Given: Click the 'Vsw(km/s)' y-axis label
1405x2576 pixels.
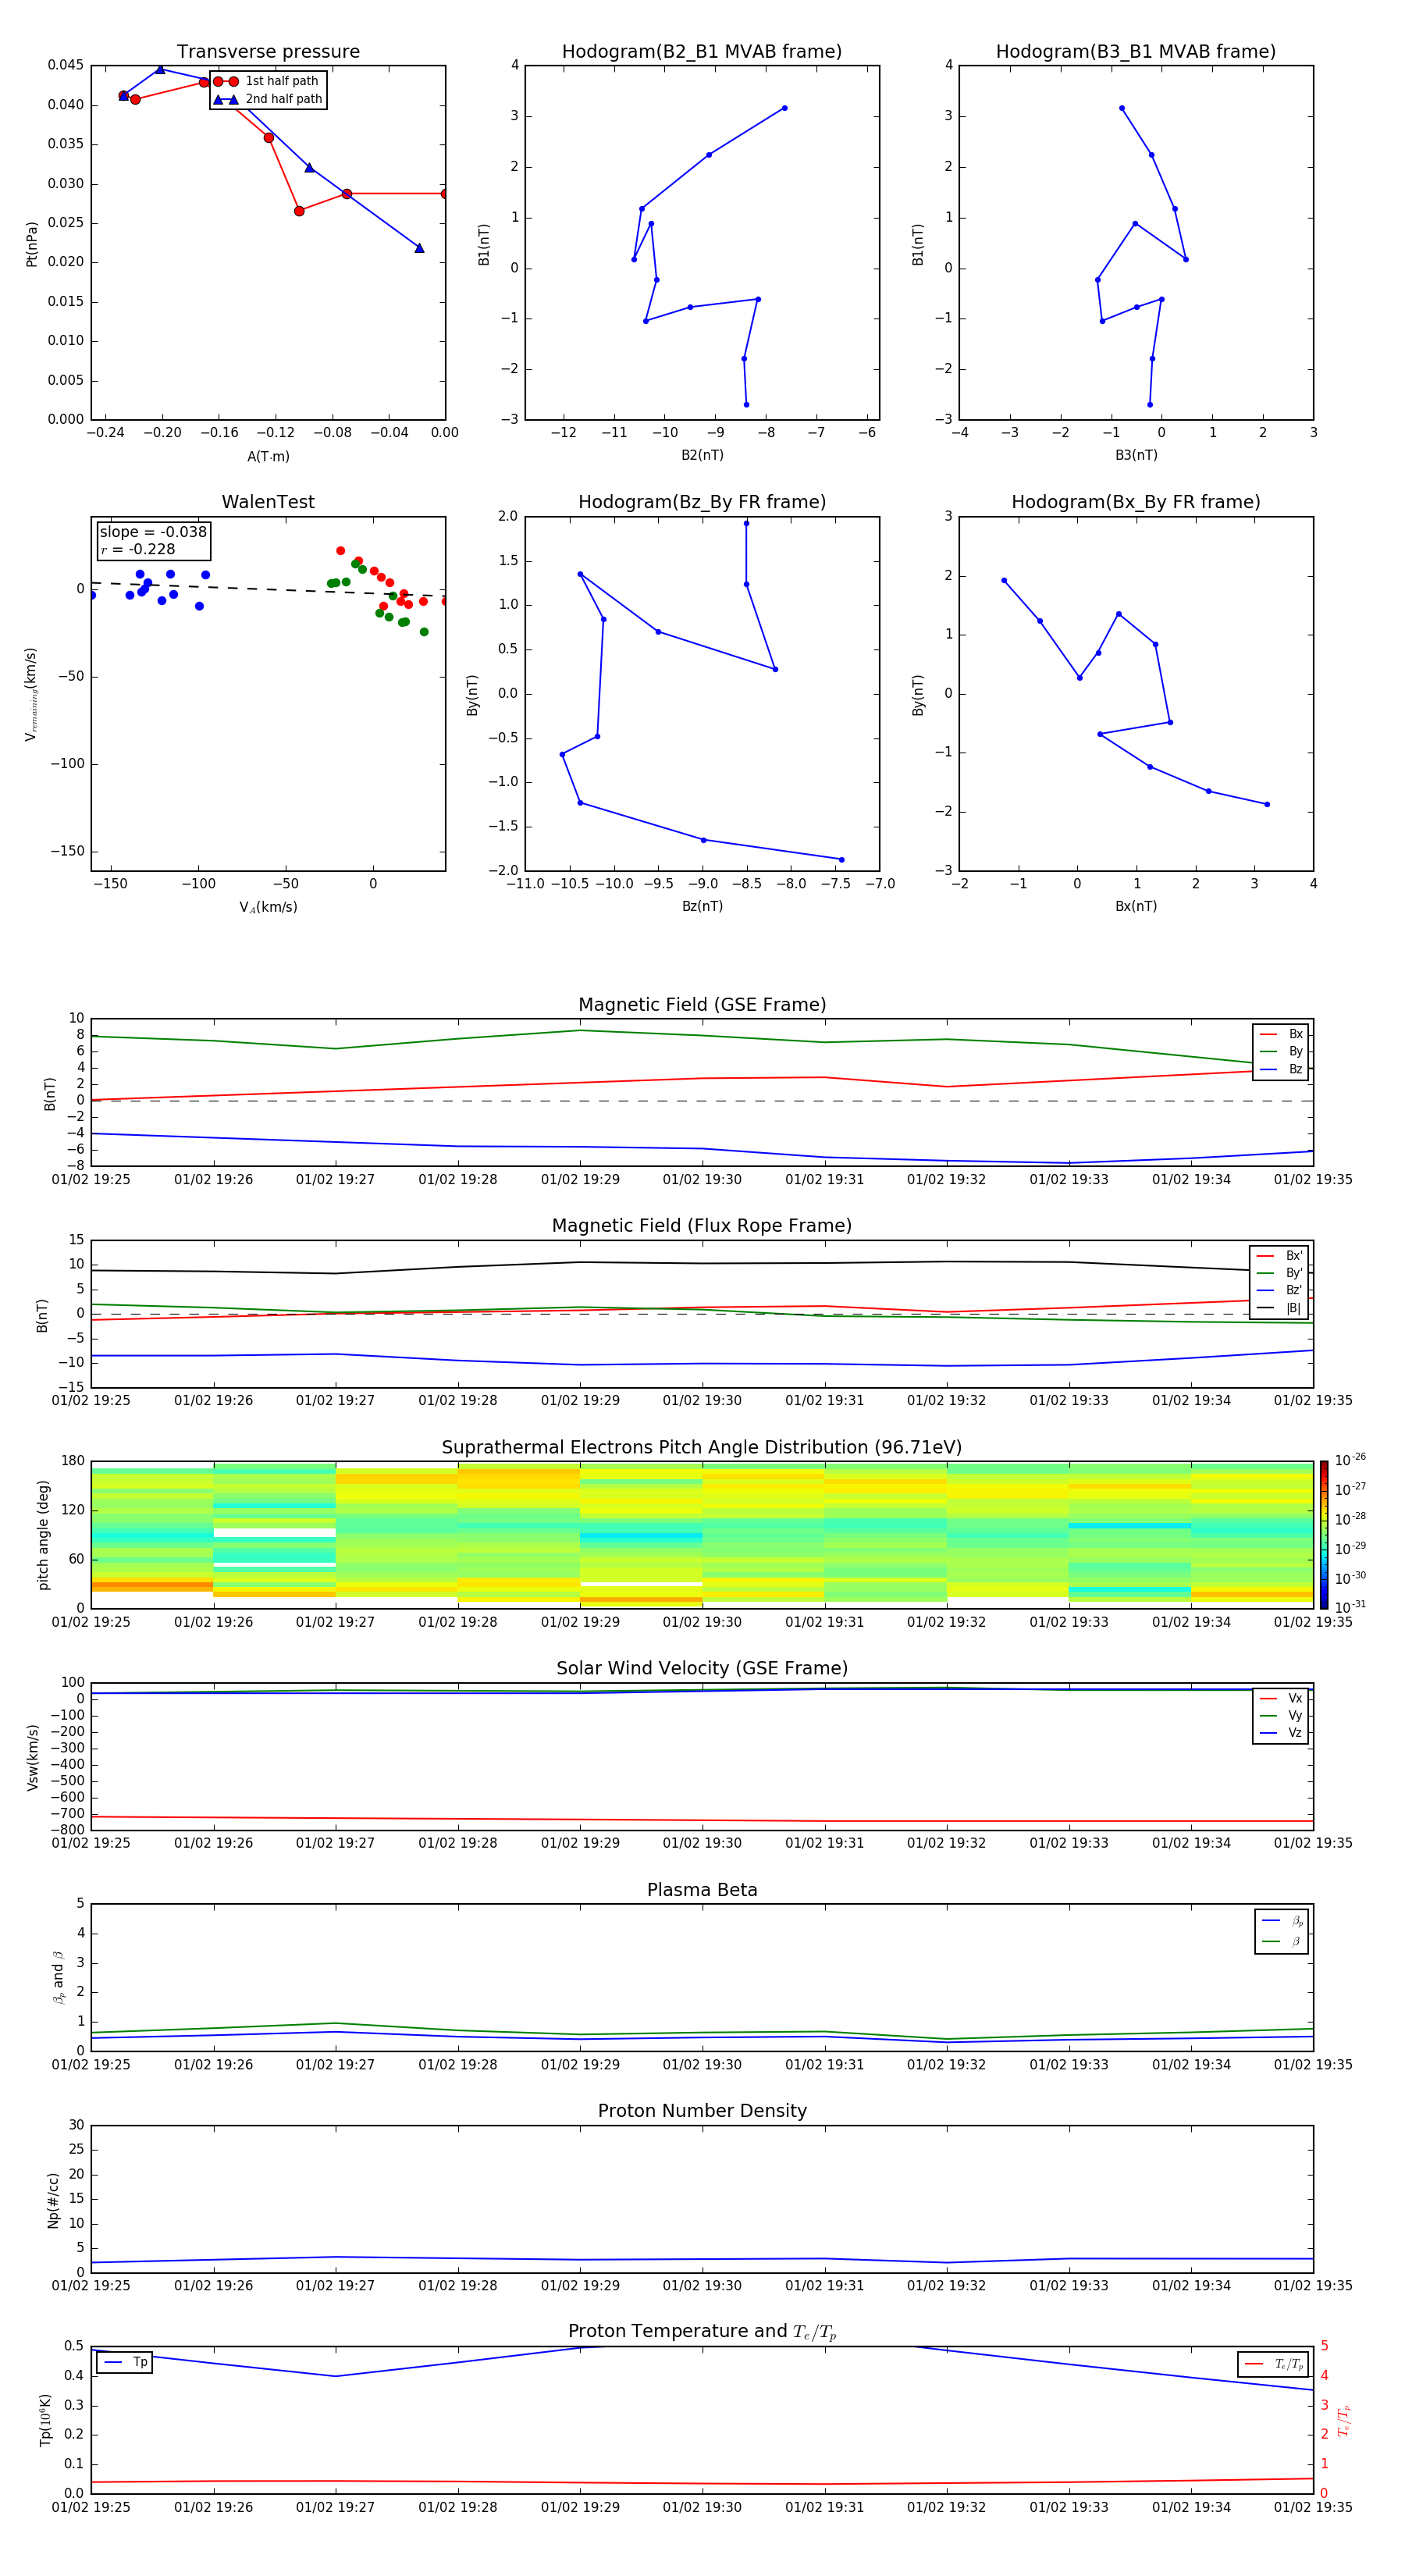Looking at the screenshot, I should point(33,1757).
